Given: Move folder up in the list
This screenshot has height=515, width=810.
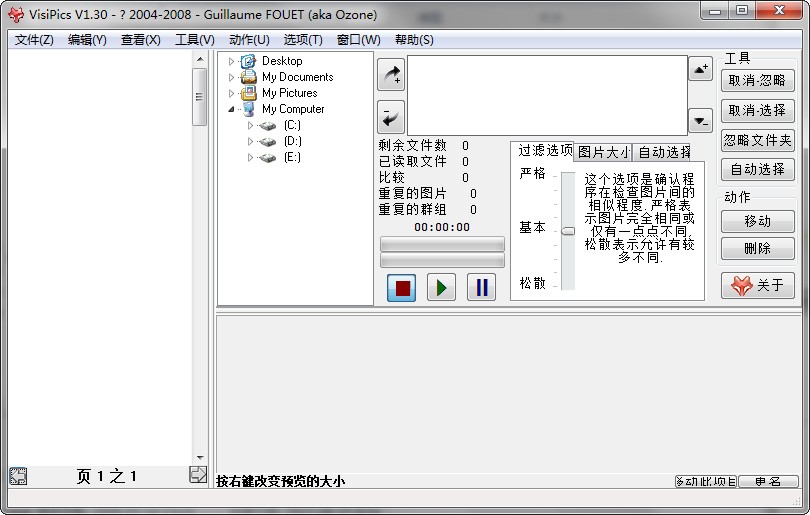Looking at the screenshot, I should pyautogui.click(x=700, y=69).
